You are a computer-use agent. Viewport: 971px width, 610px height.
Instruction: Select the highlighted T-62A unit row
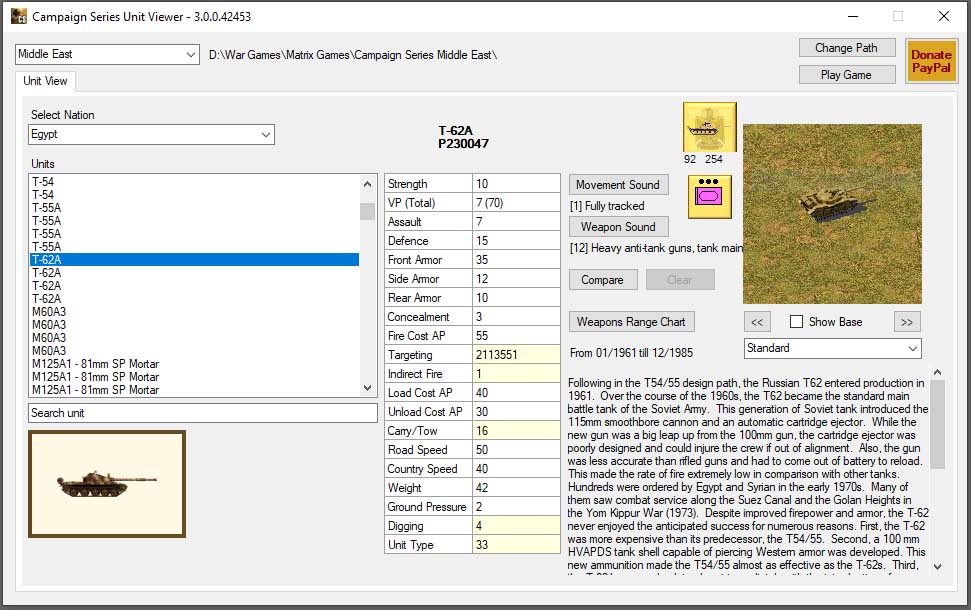(x=194, y=259)
